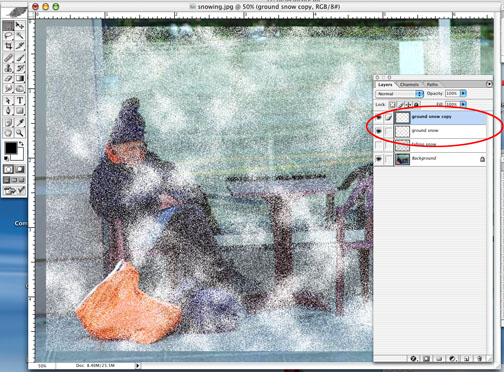This screenshot has width=504, height=372.
Task: Hide the ground snow layer
Action: (x=379, y=131)
